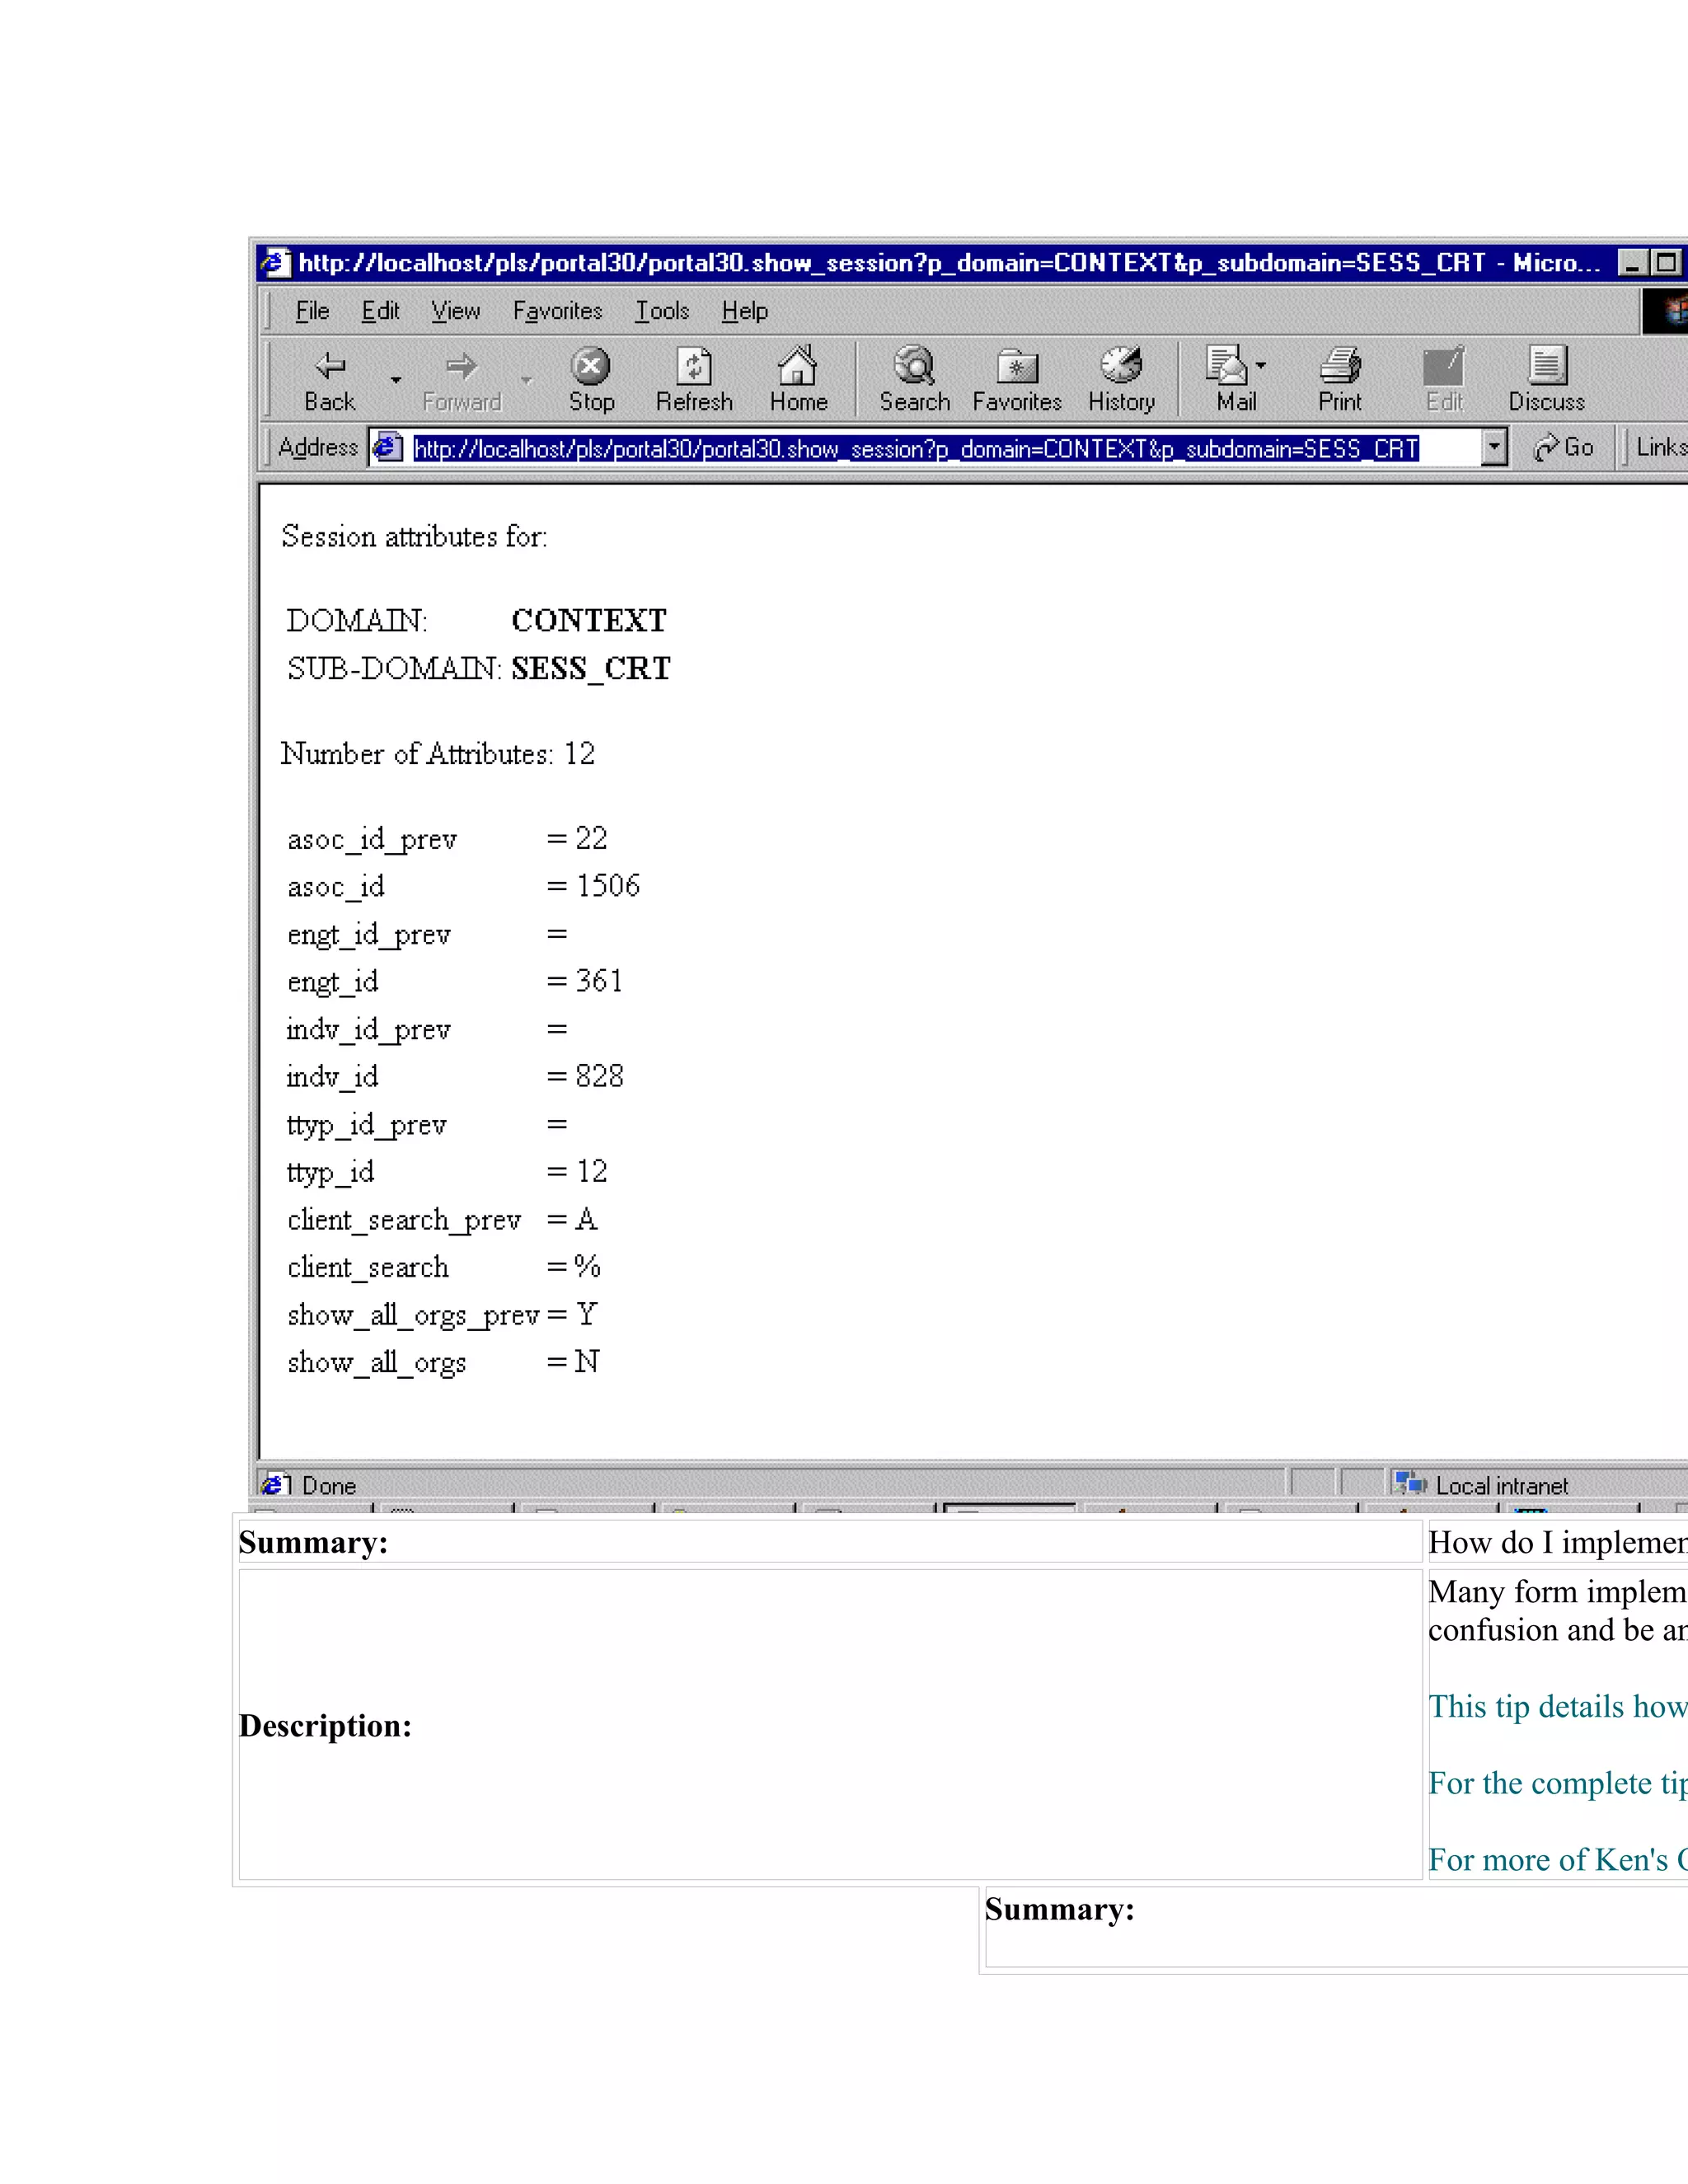Click the engt_id value 361
Image resolution: width=1688 pixels, height=2184 pixels.
(x=599, y=980)
